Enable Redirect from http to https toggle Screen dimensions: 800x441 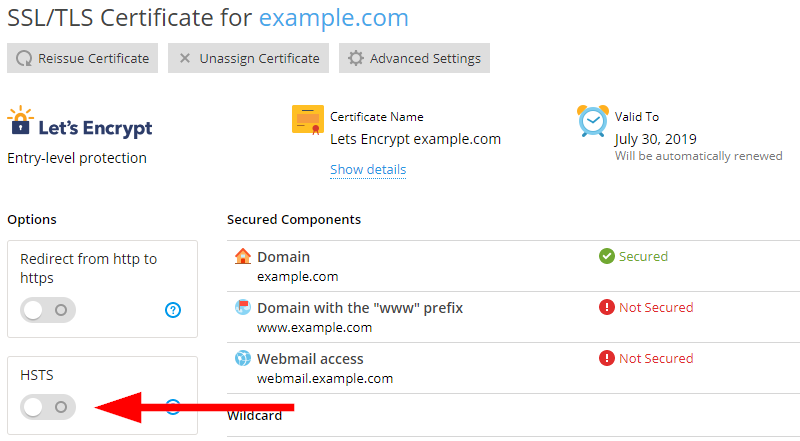click(48, 310)
